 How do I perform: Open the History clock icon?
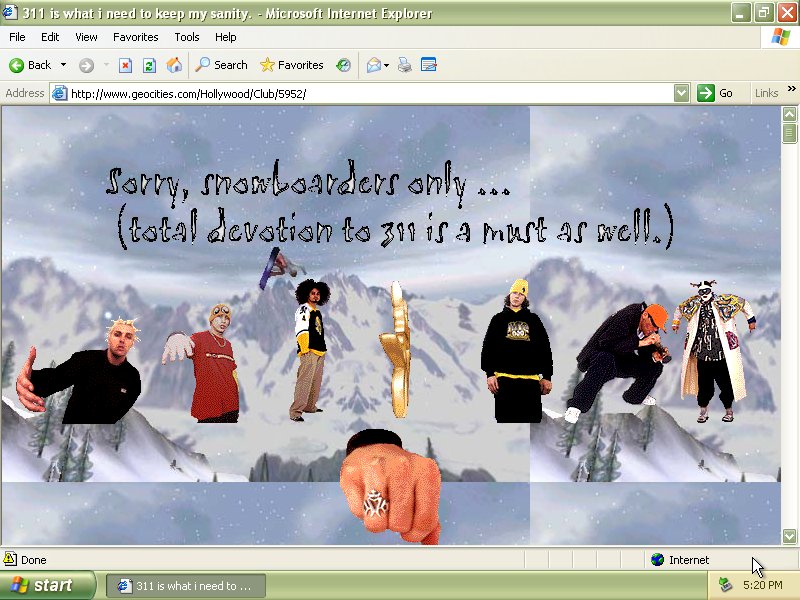[343, 65]
